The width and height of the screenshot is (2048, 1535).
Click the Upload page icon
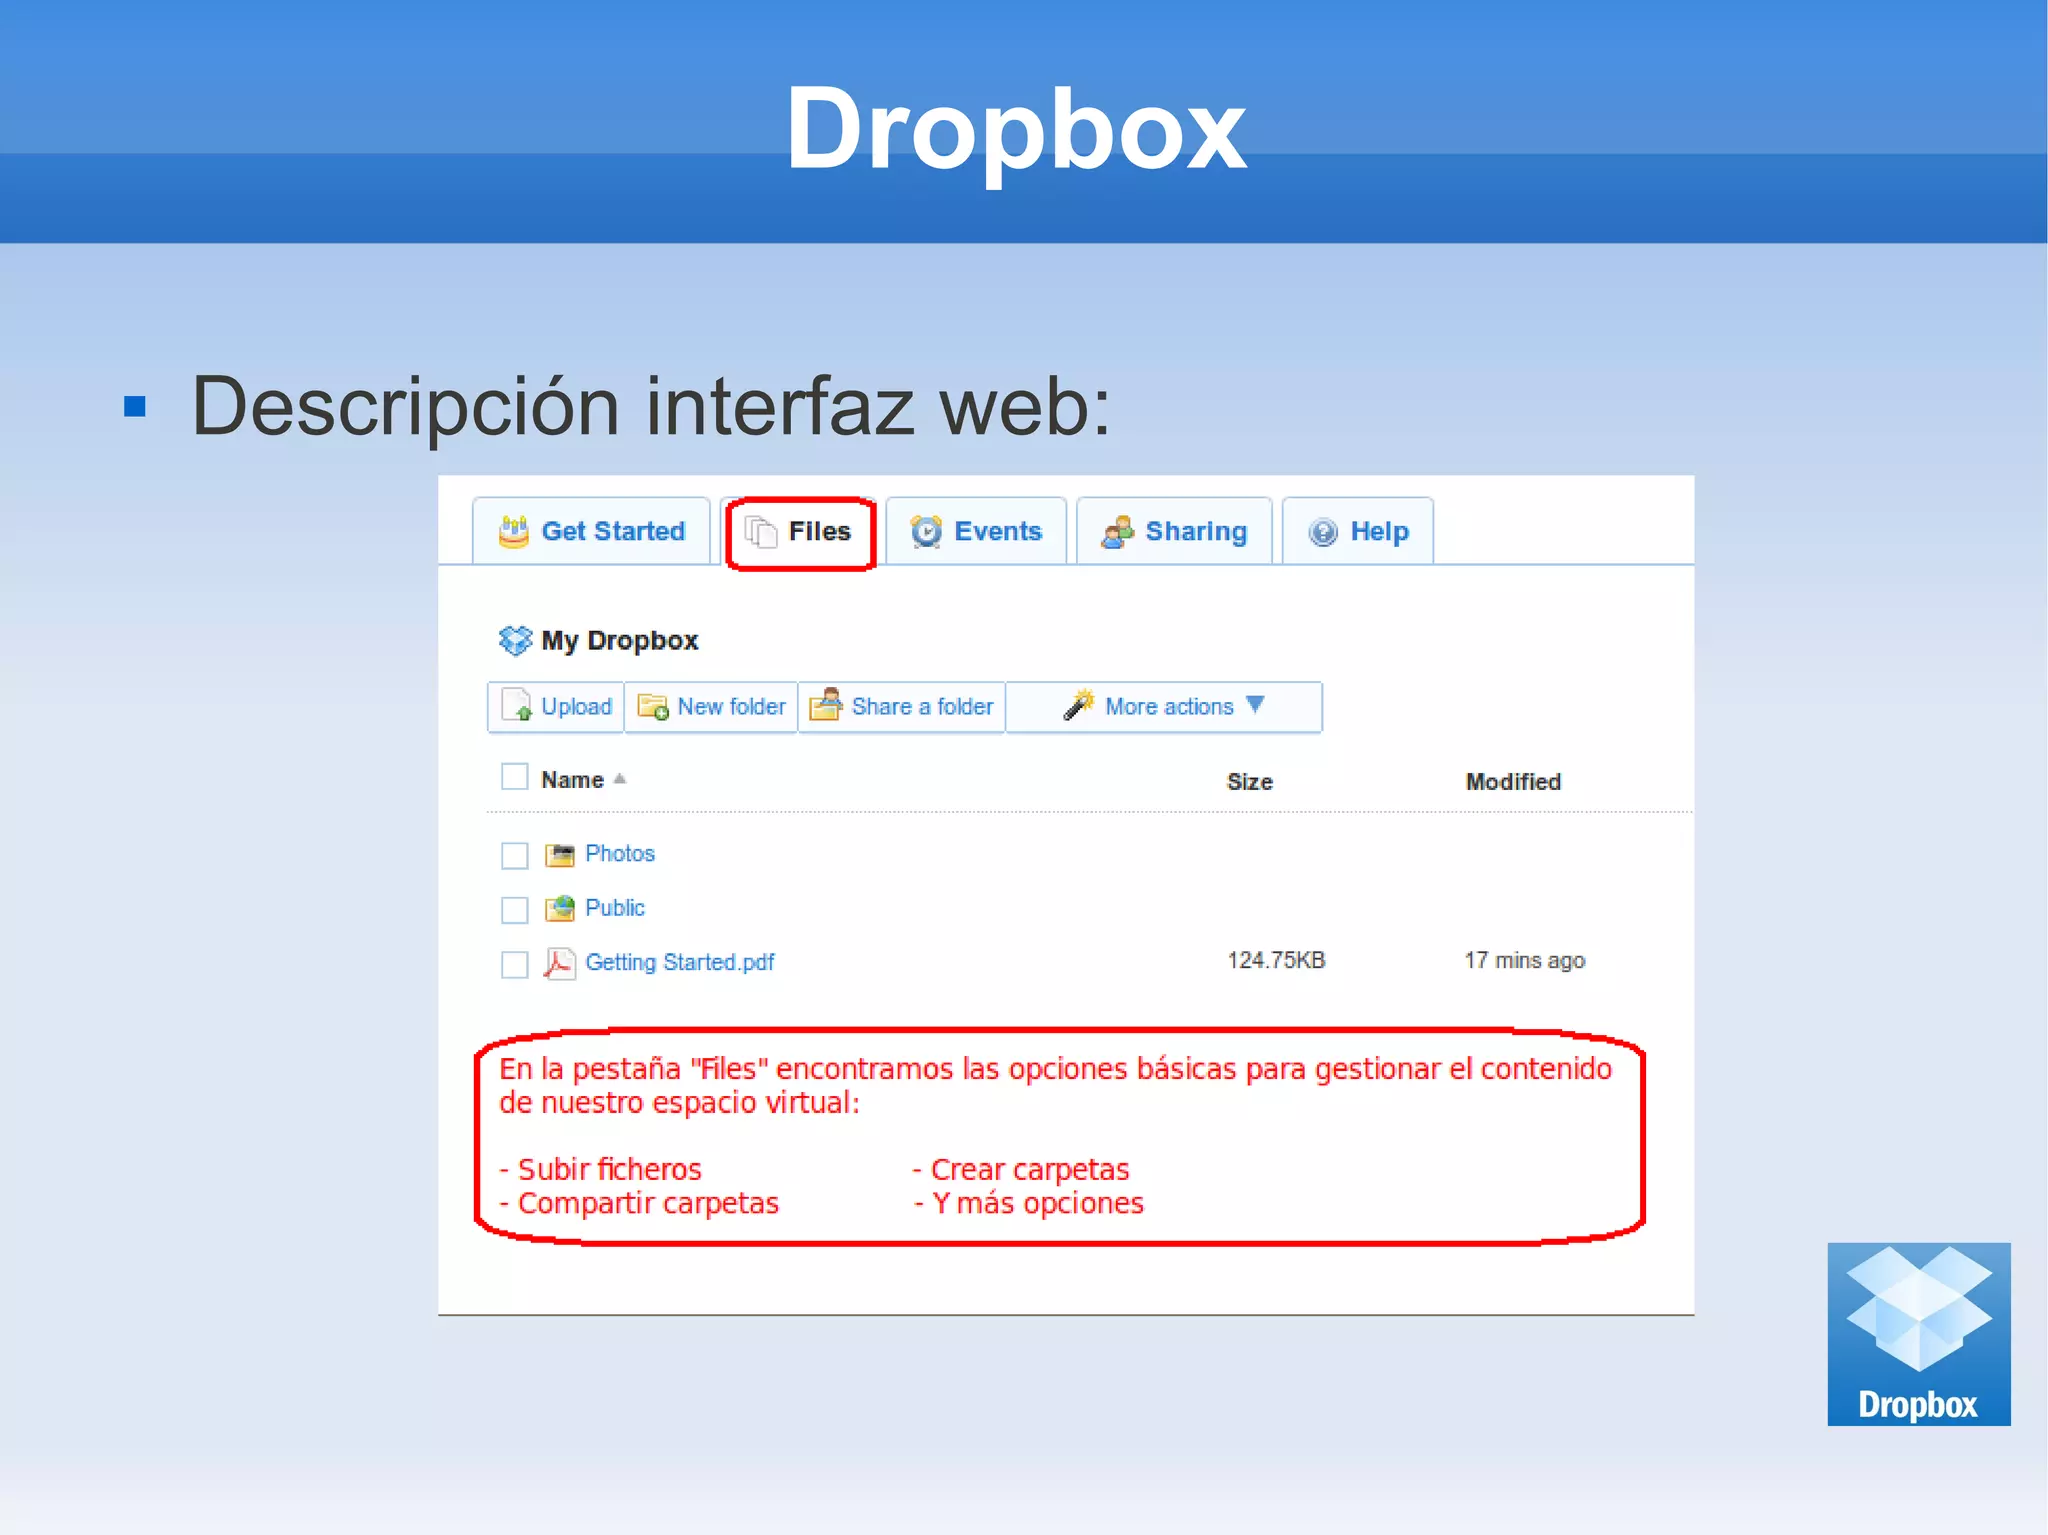tap(517, 705)
